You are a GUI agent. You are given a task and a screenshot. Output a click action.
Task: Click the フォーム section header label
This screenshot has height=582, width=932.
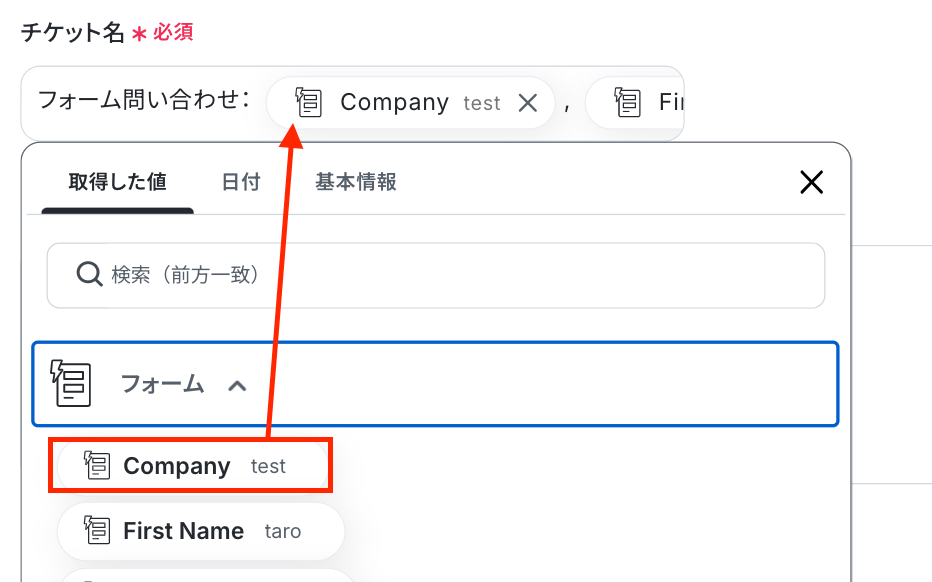click(x=162, y=384)
